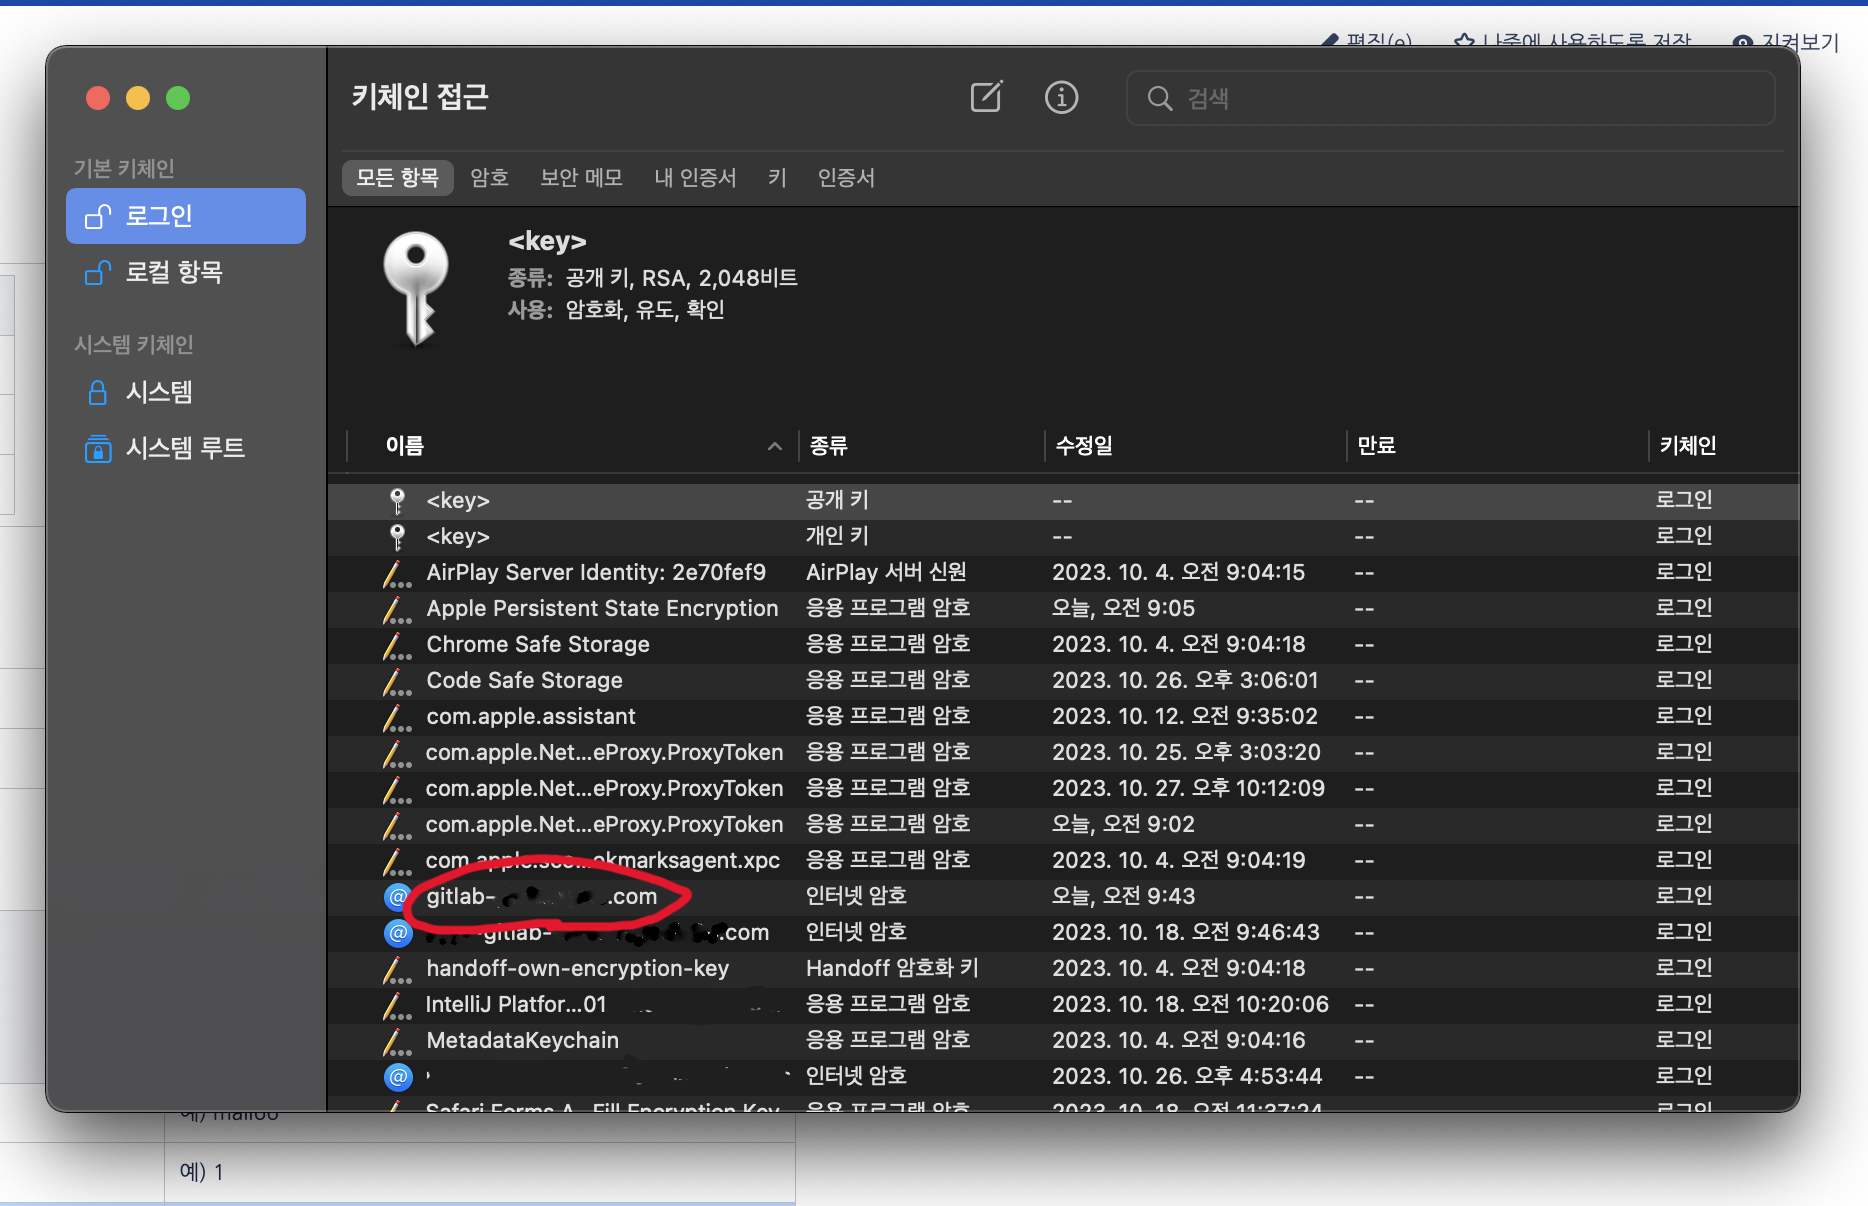Click the key icon of the 개인 키 row
Screen dimensions: 1868x1206
pos(397,537)
